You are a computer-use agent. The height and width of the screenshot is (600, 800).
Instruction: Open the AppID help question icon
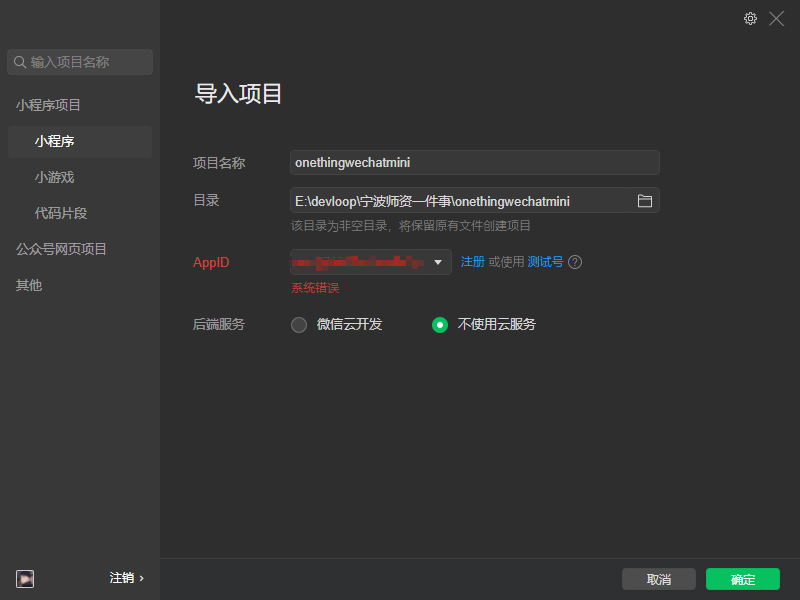click(575, 262)
